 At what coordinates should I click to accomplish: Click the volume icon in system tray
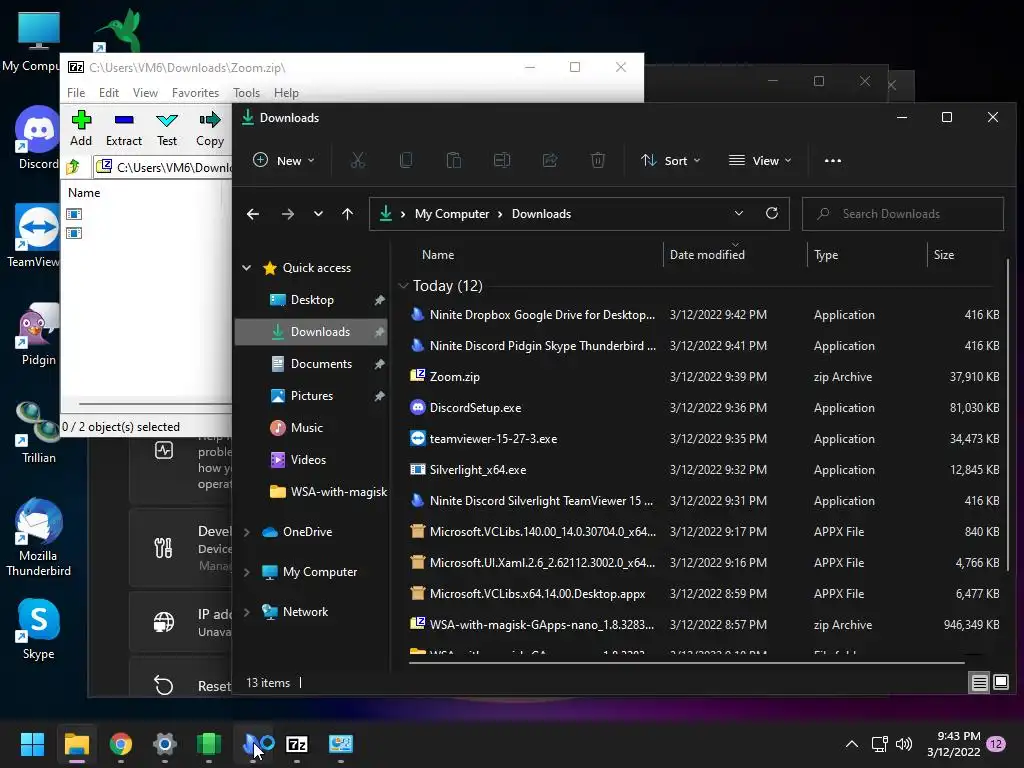(x=904, y=744)
